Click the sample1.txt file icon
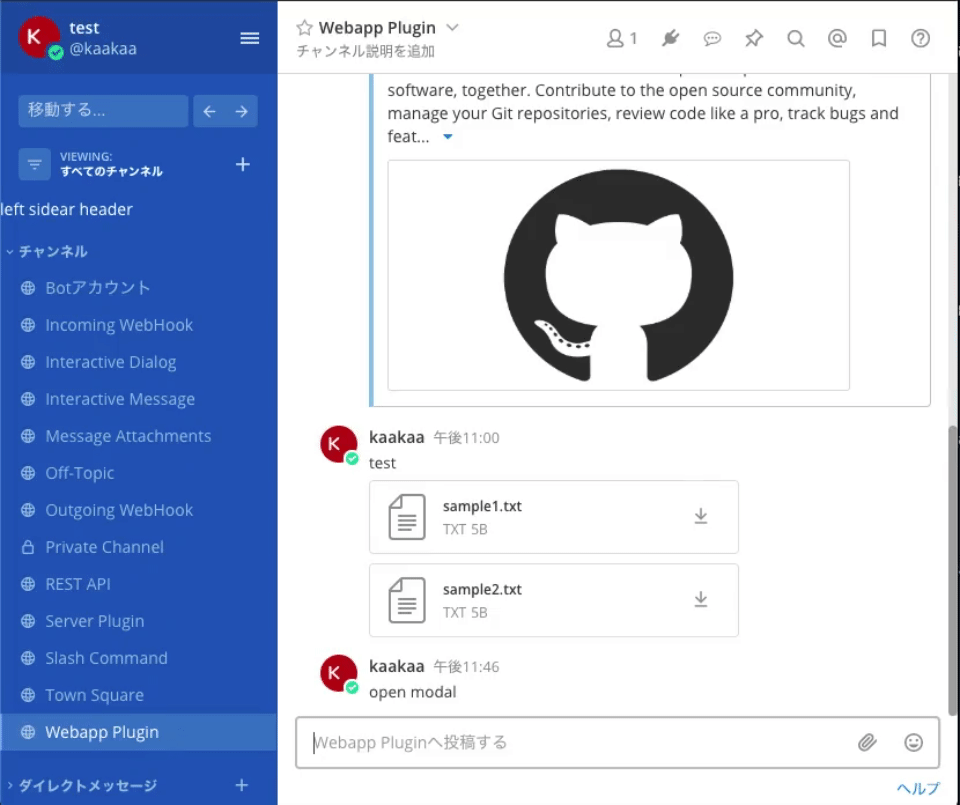Image resolution: width=960 pixels, height=805 pixels. click(407, 517)
